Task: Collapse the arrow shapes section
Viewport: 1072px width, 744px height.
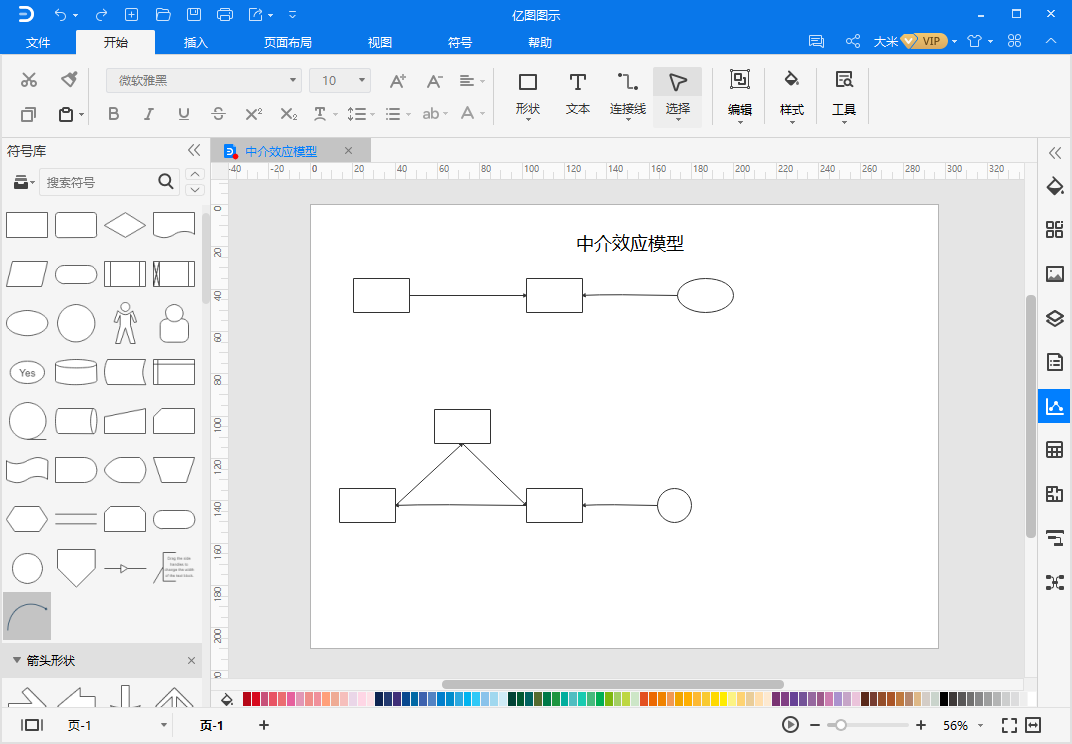Action: tap(16, 660)
